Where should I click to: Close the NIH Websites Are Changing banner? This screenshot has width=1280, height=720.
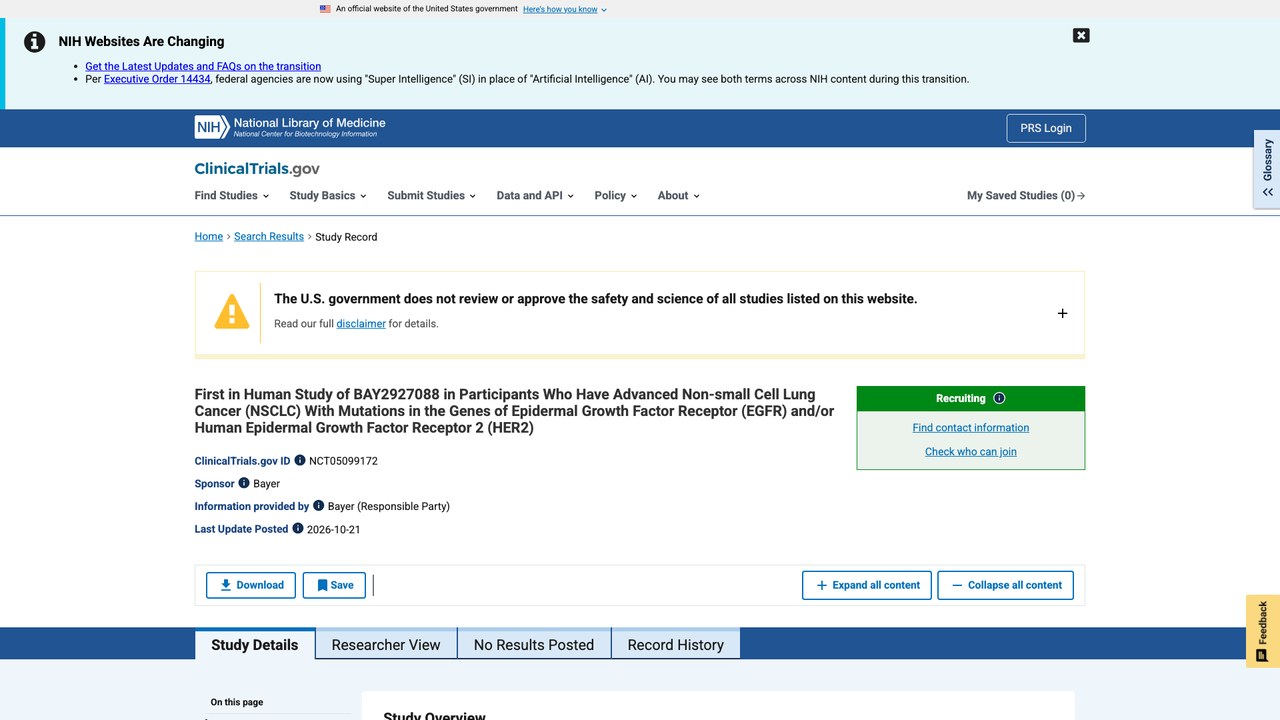1081,35
